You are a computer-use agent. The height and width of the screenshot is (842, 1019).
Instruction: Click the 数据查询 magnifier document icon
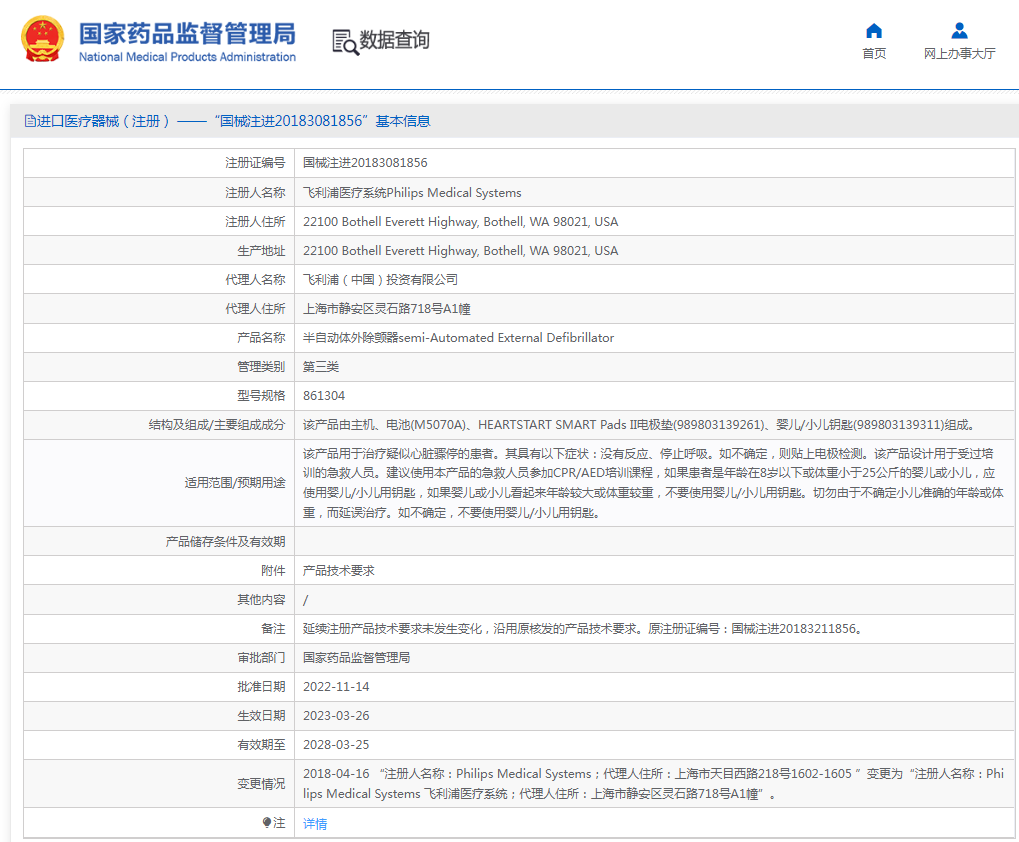point(345,42)
